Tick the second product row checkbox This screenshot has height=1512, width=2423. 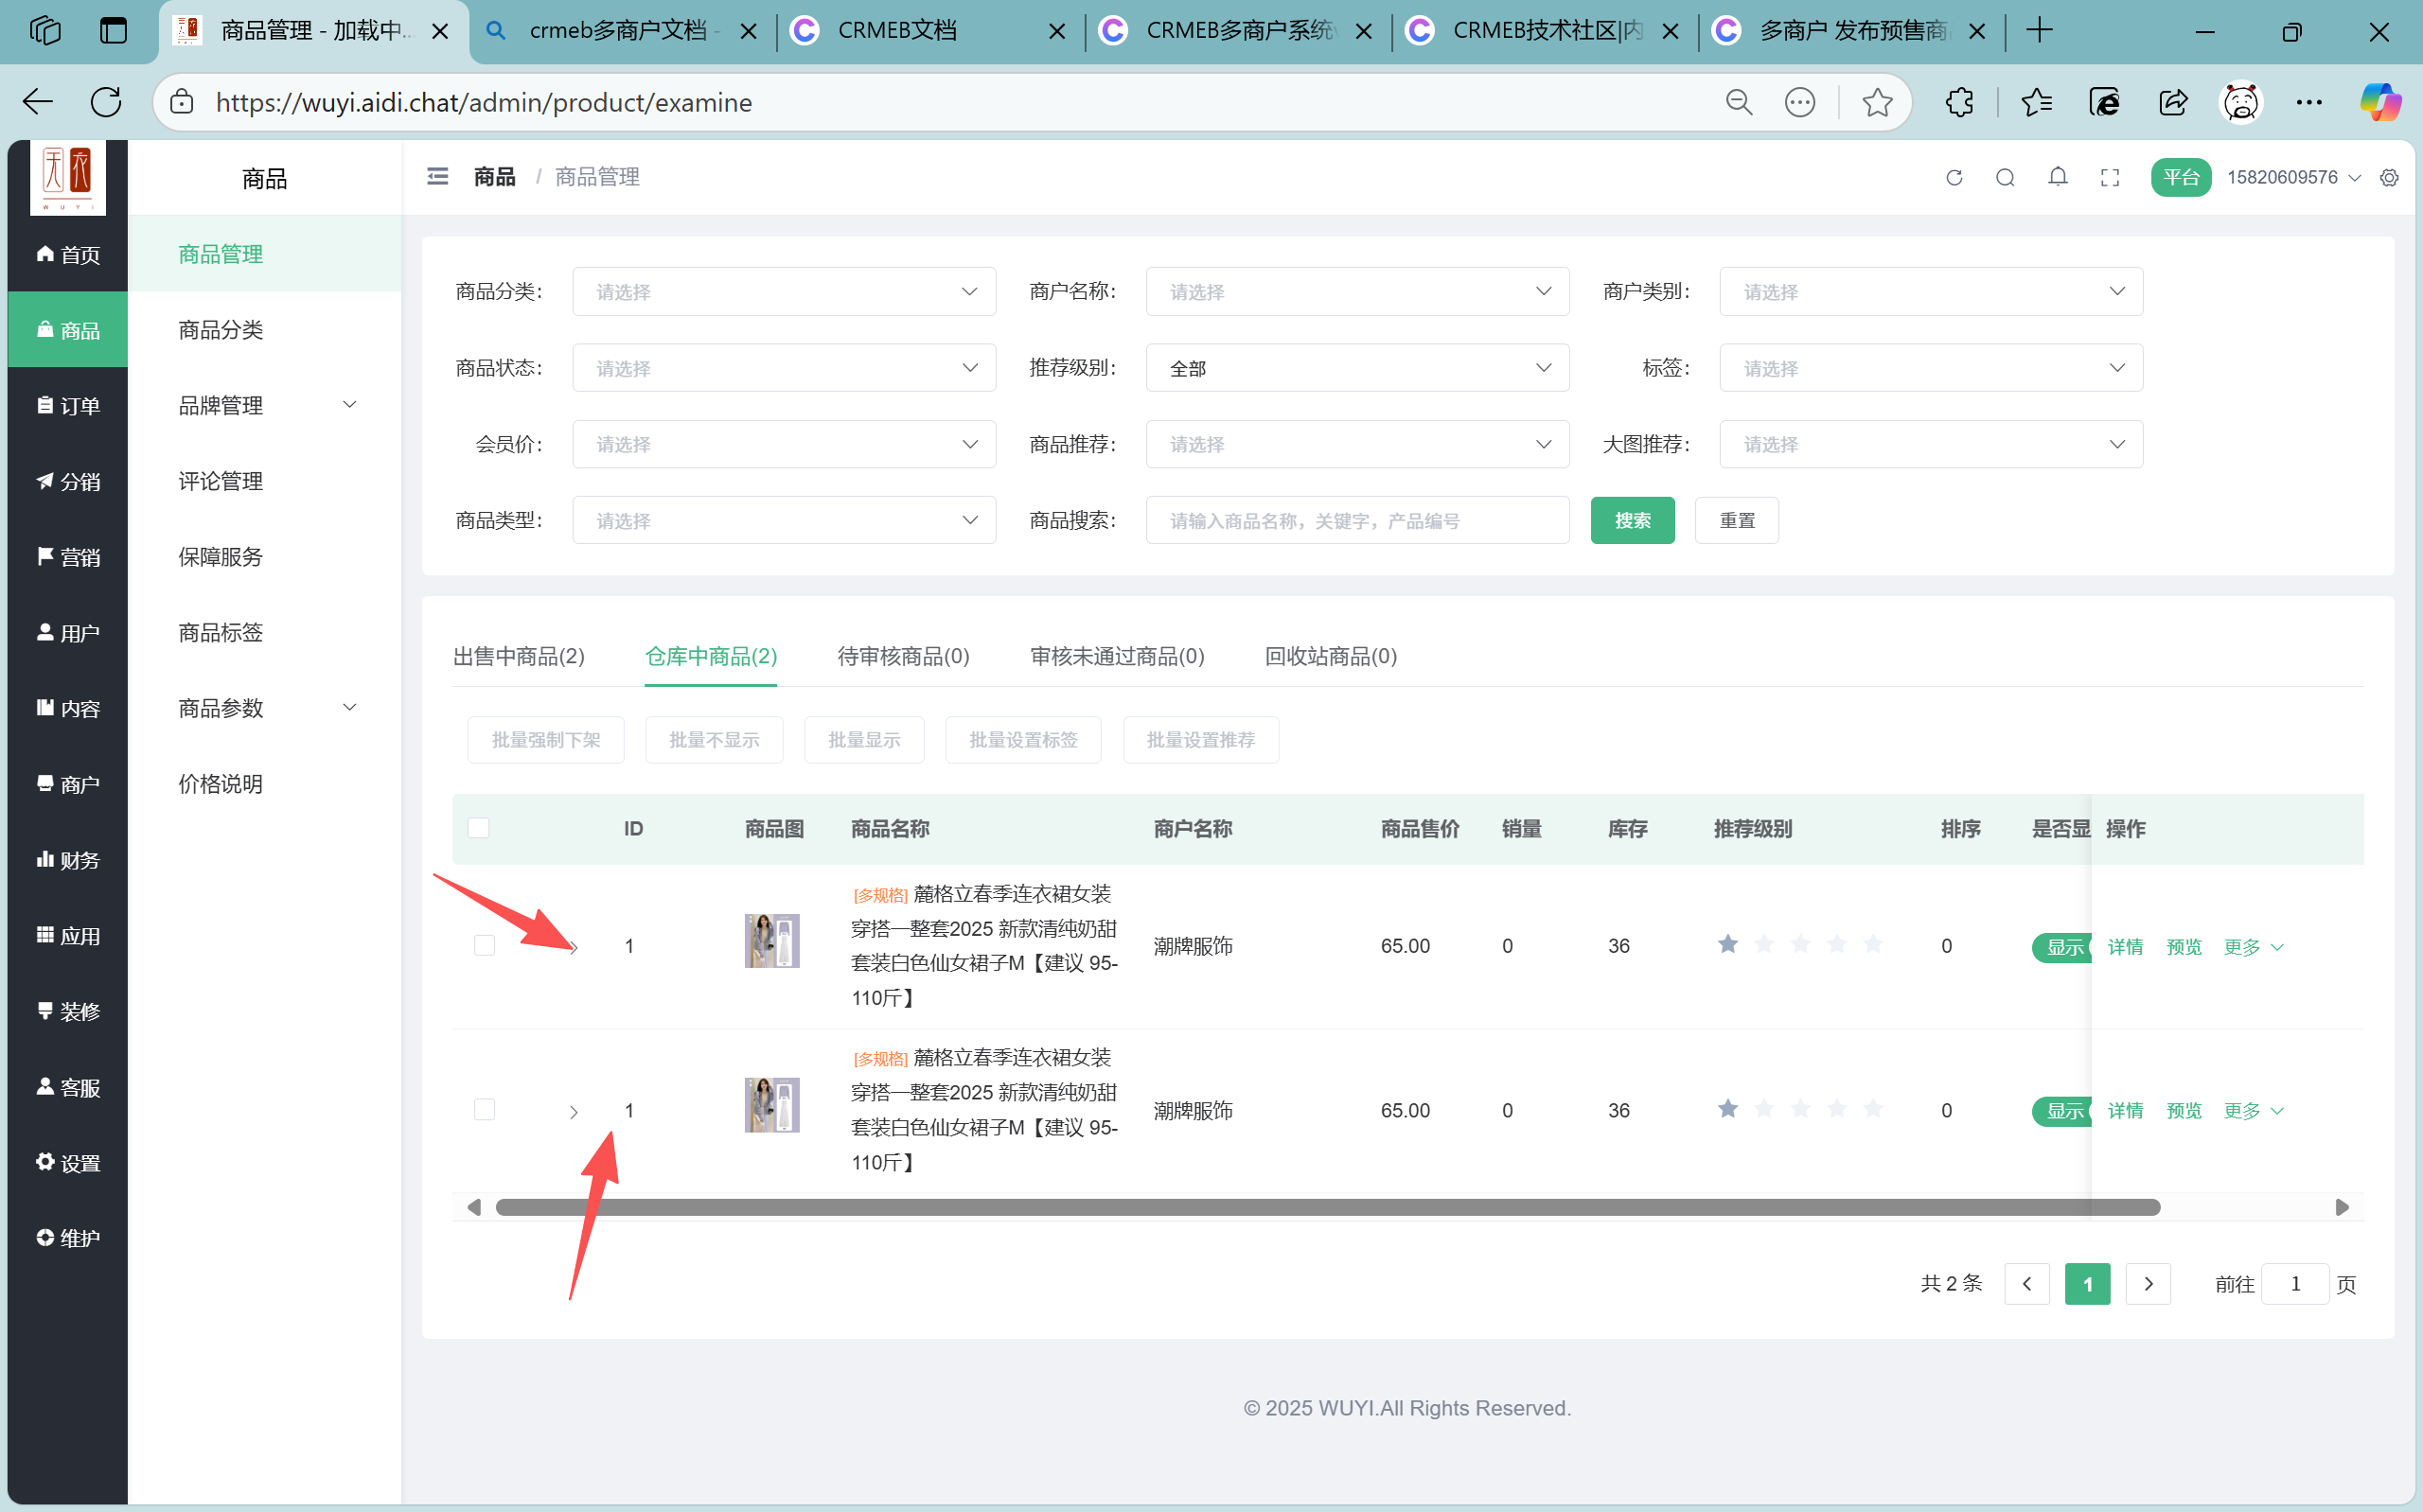(x=485, y=1110)
